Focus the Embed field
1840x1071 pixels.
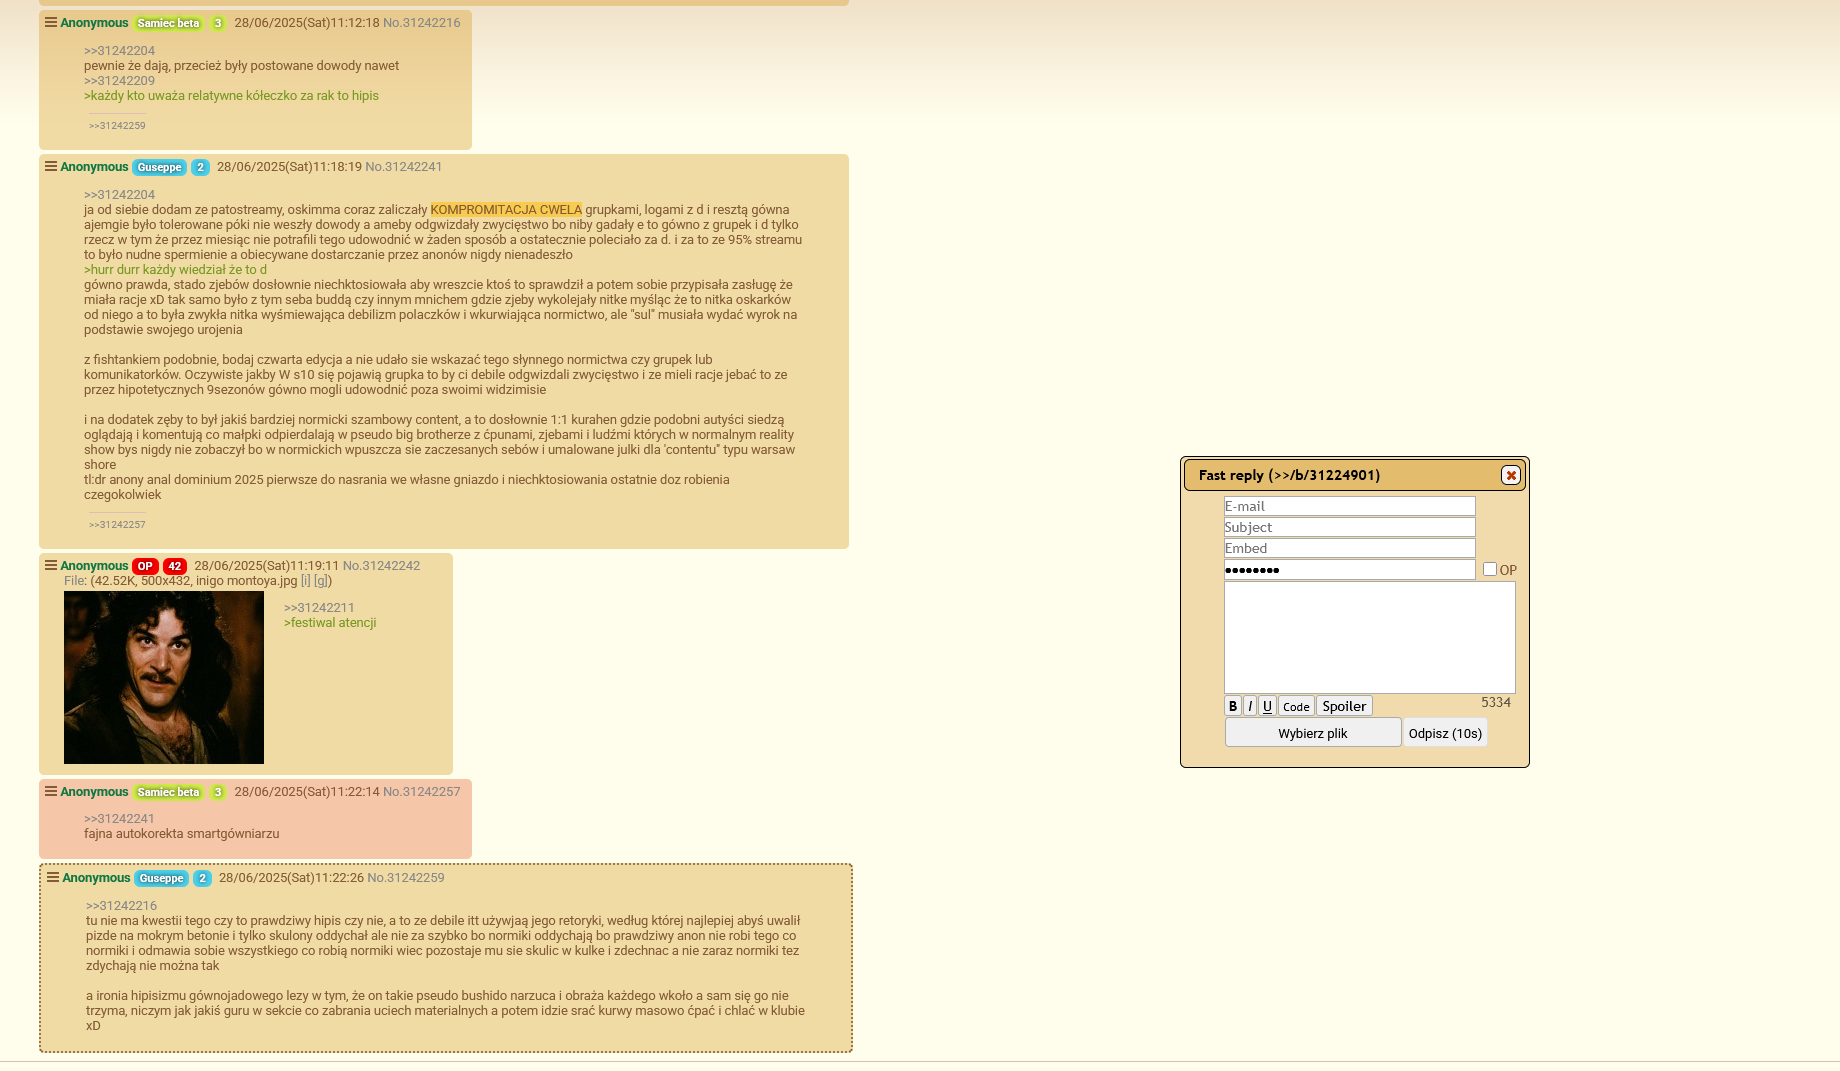coord(1349,548)
